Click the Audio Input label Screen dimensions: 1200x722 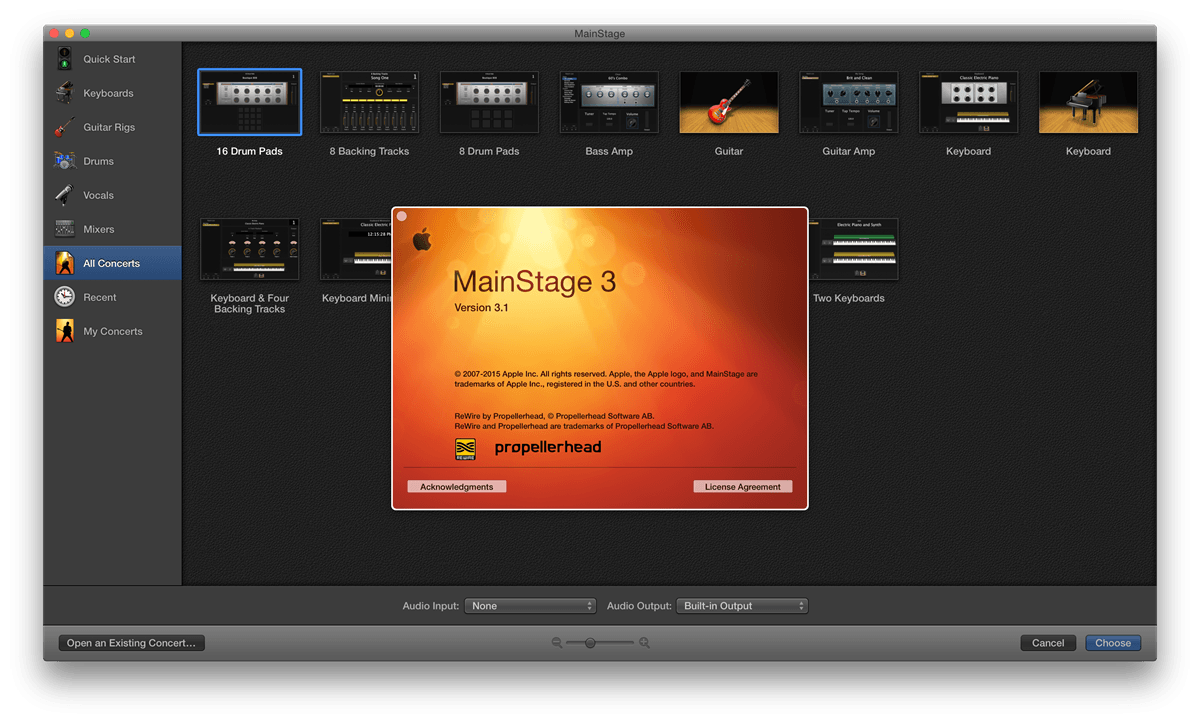(431, 606)
